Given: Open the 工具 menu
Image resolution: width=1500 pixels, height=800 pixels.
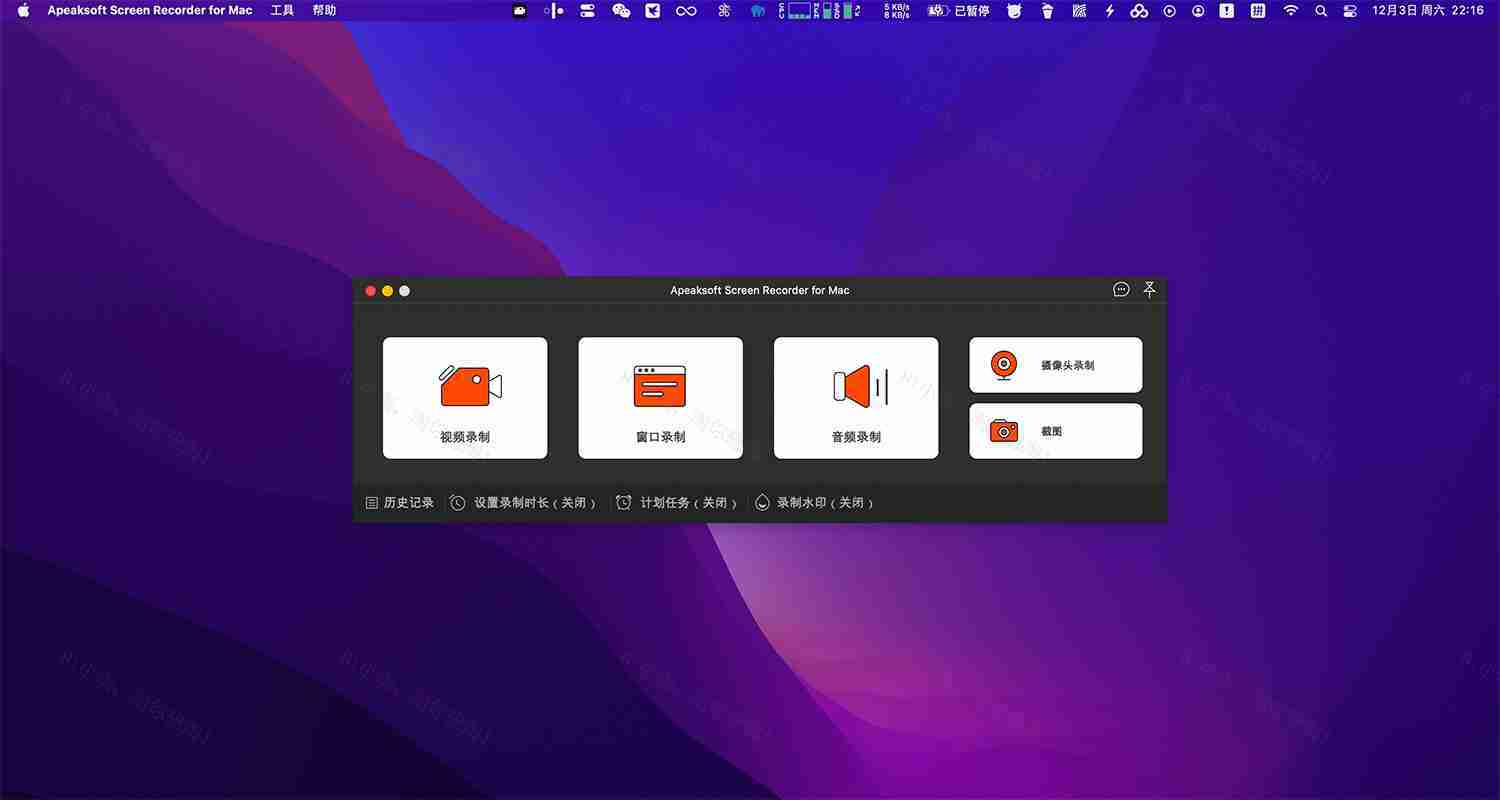Looking at the screenshot, I should [280, 11].
